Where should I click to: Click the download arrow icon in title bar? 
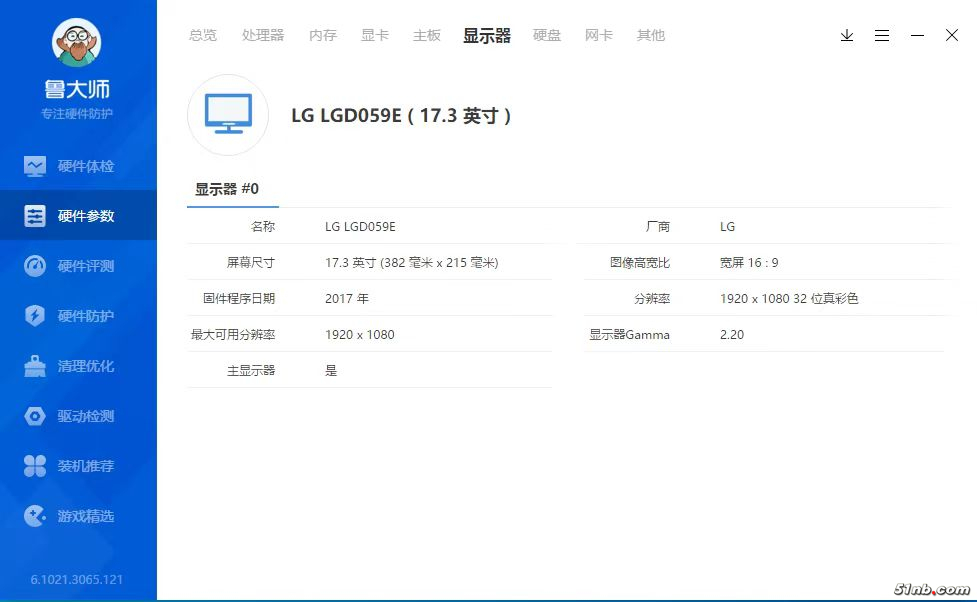point(847,35)
